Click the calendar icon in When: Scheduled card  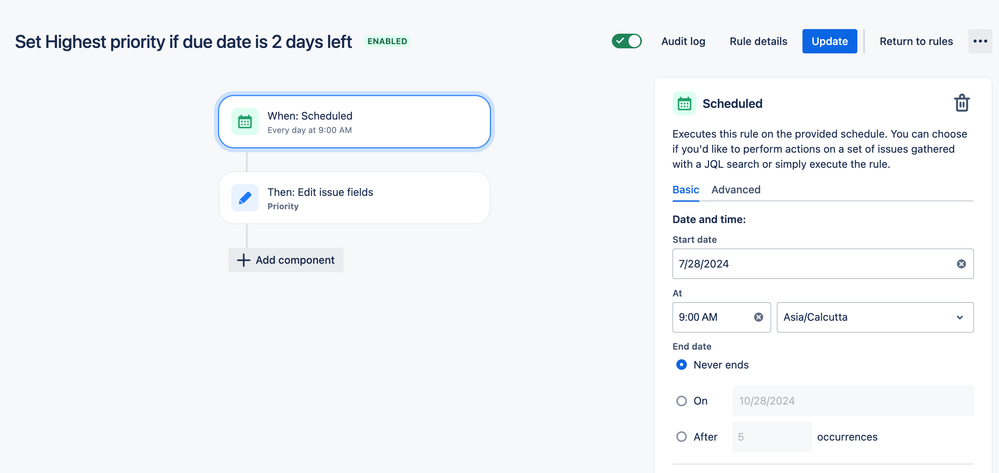pyautogui.click(x=245, y=122)
